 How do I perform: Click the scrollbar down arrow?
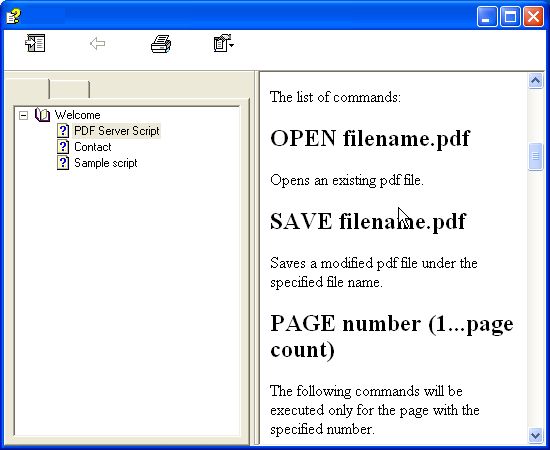(x=535, y=435)
